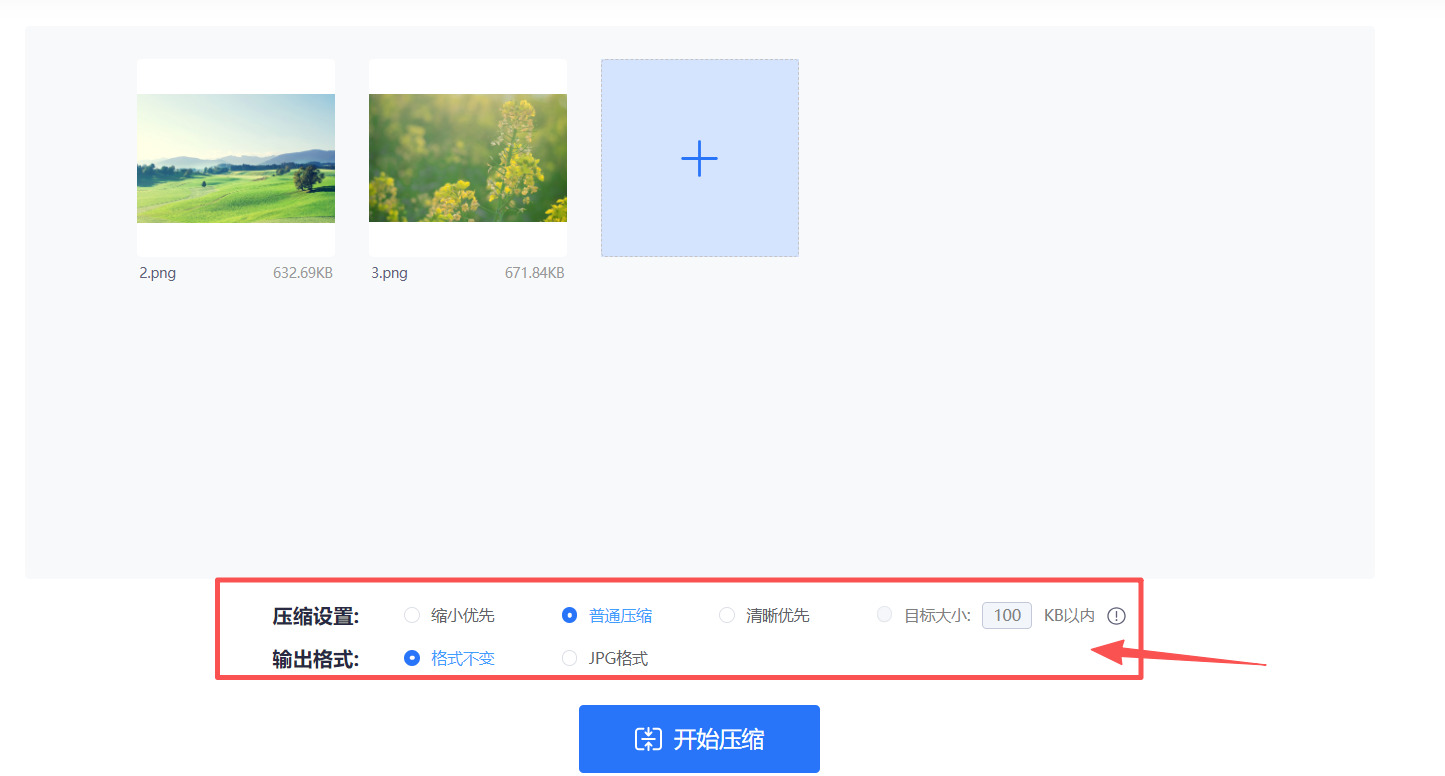Image resolution: width=1445 pixels, height=776 pixels.
Task: Click the dashed upload placeholder area
Action: (x=699, y=157)
